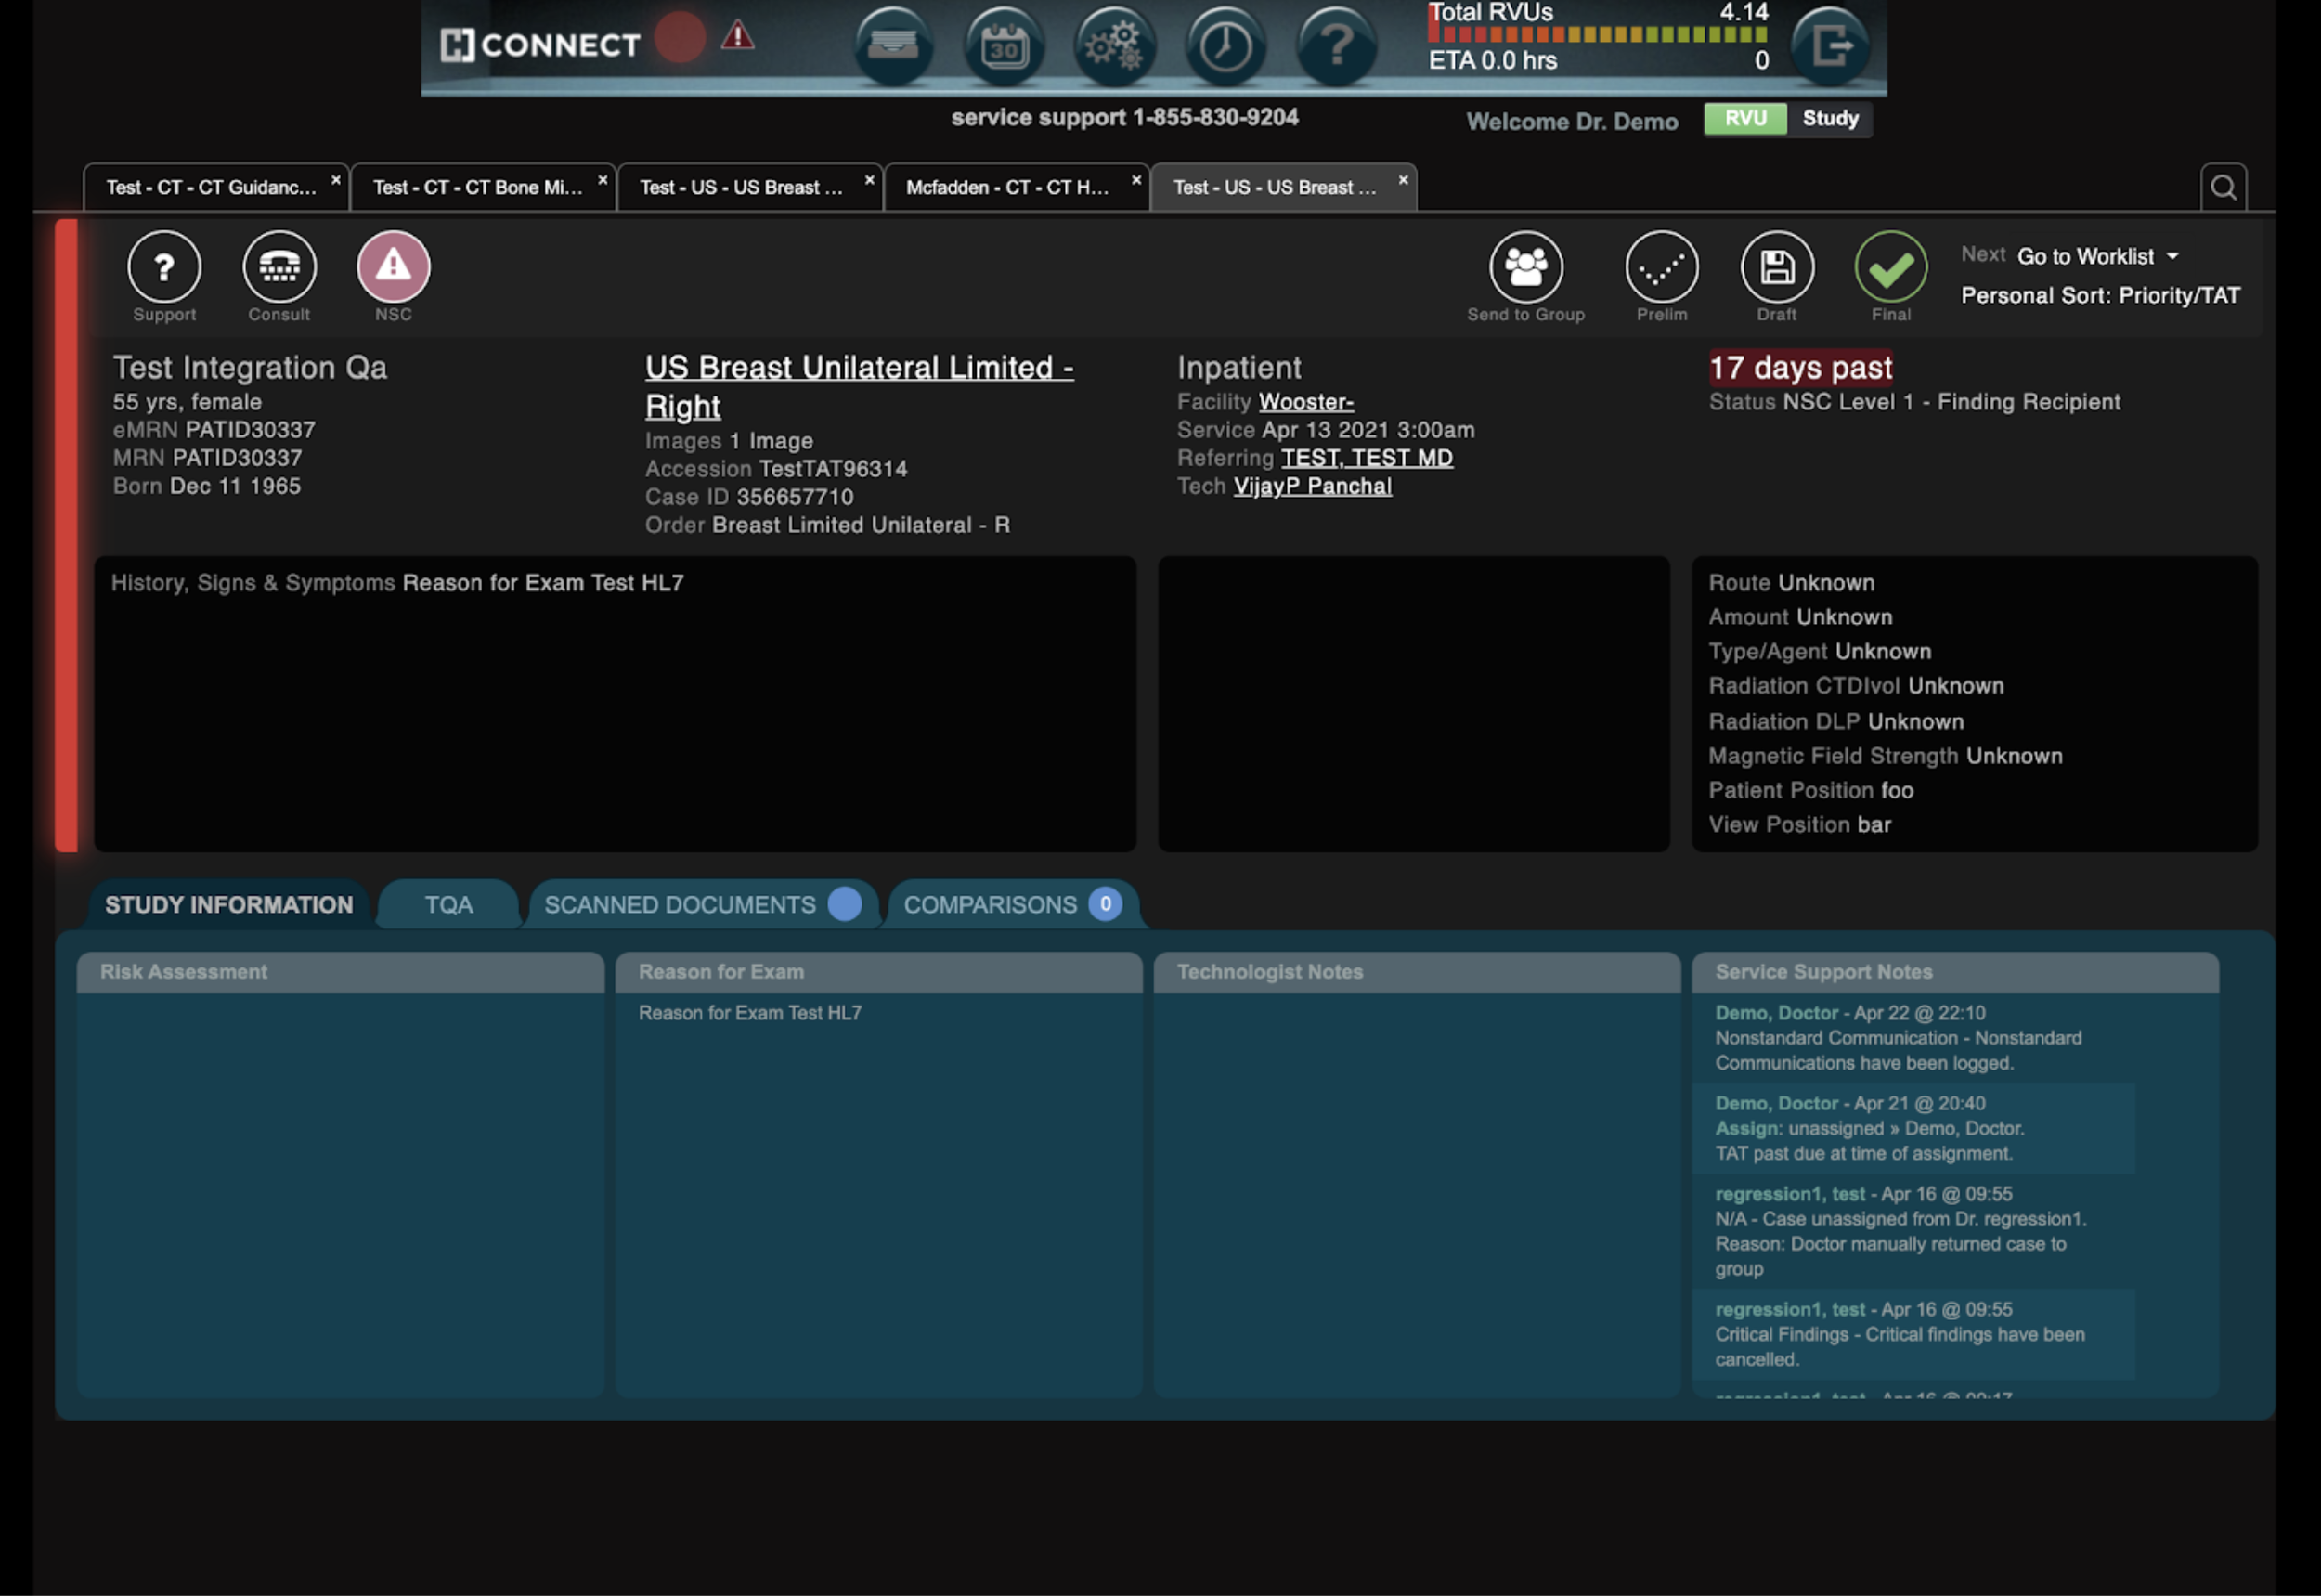Click the Support question mark icon
2321x1596 pixels.
[164, 267]
